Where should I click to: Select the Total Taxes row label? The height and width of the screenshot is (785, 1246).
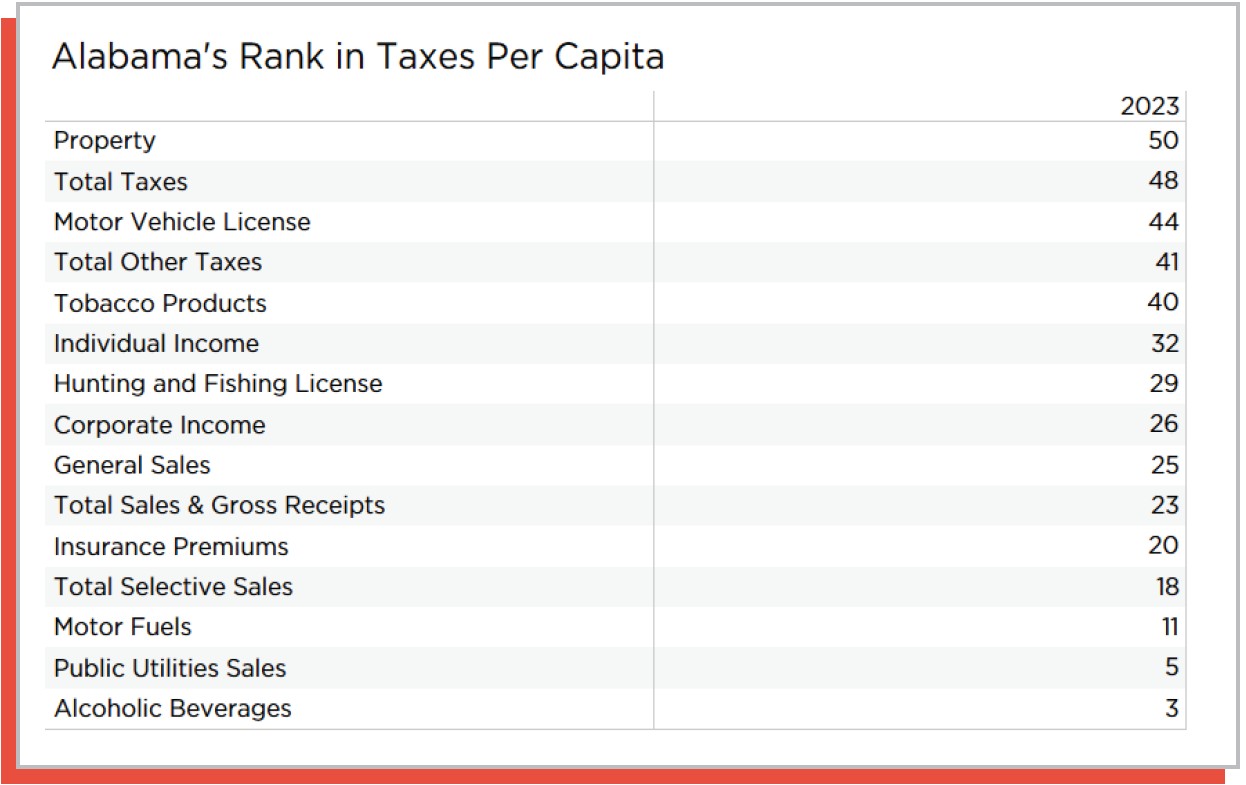pyautogui.click(x=121, y=182)
